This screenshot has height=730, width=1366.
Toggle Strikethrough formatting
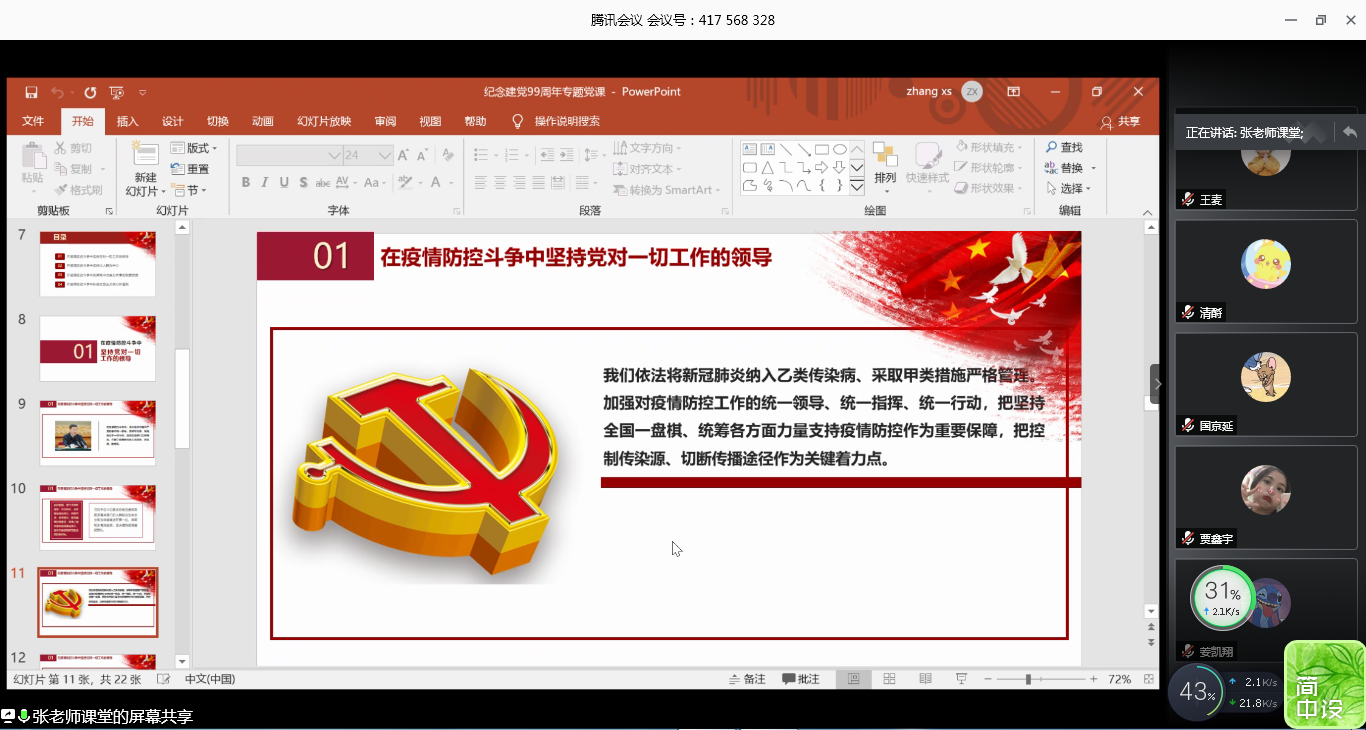click(322, 182)
